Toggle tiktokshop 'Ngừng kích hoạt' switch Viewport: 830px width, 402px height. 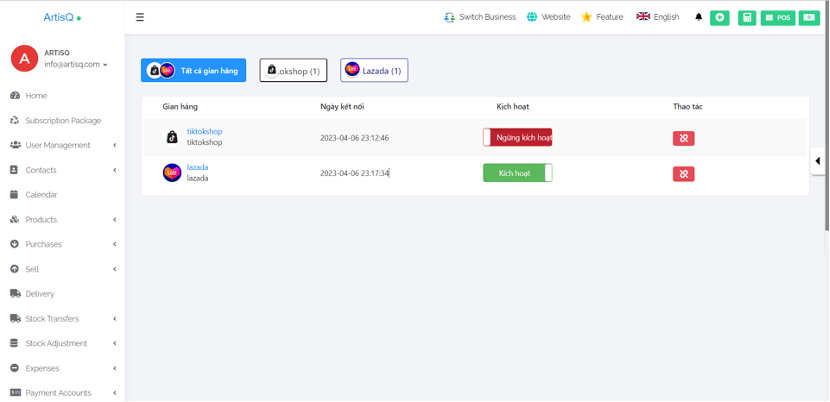[x=517, y=137]
